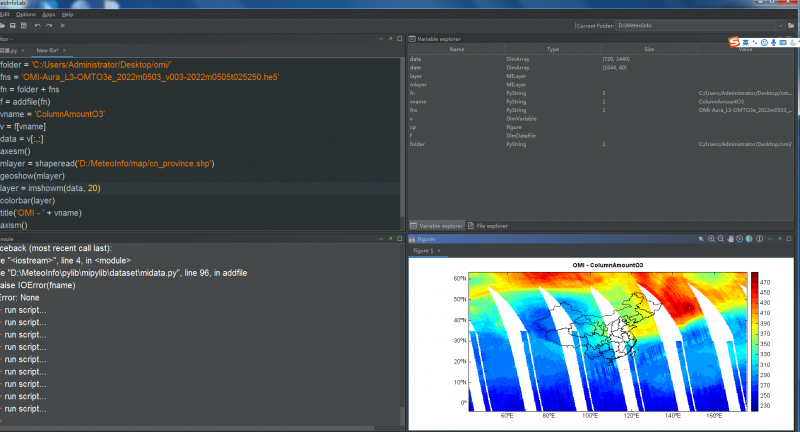Sort variables by Type column header

(552, 49)
